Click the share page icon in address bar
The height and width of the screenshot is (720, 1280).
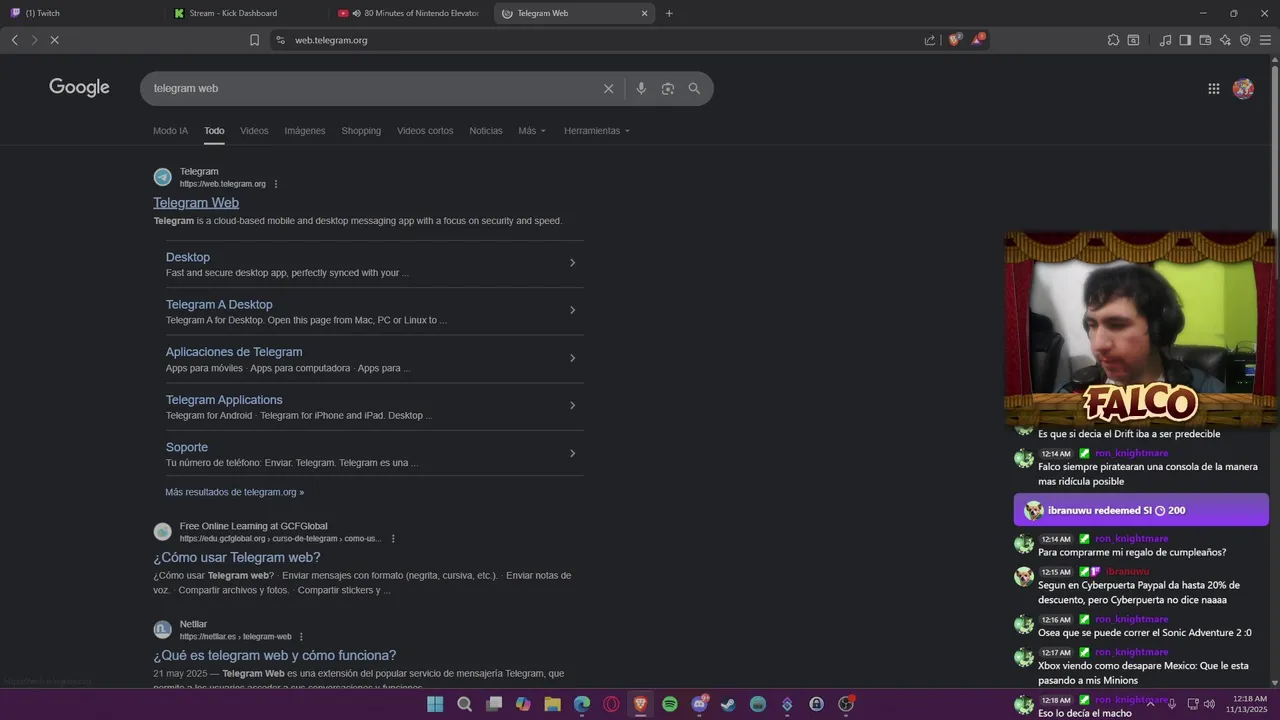coord(930,40)
